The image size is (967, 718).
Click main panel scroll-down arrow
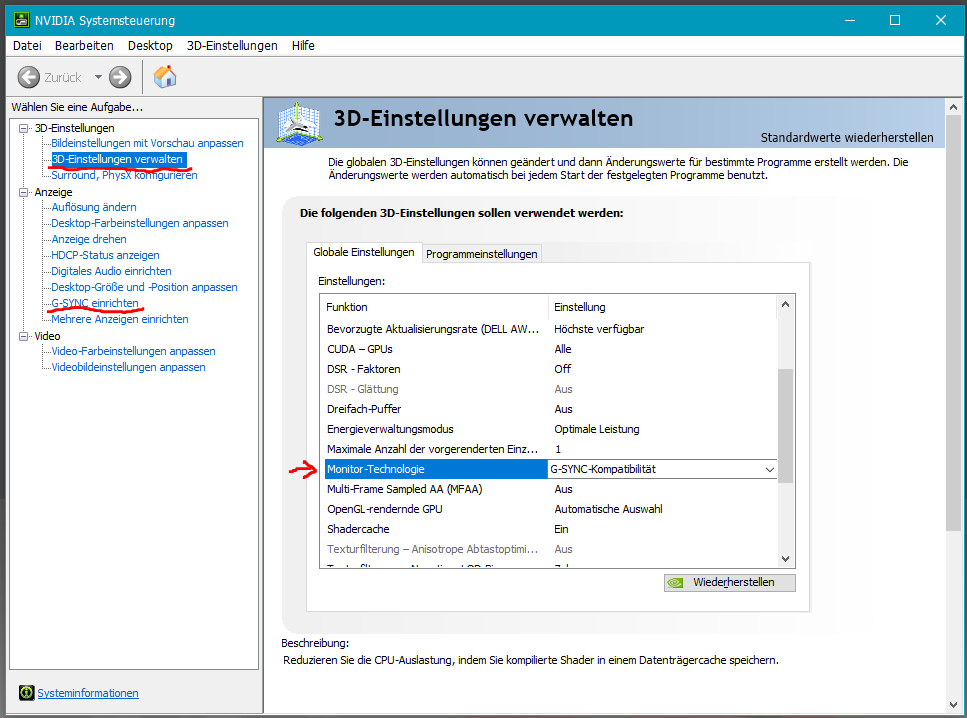click(953, 704)
